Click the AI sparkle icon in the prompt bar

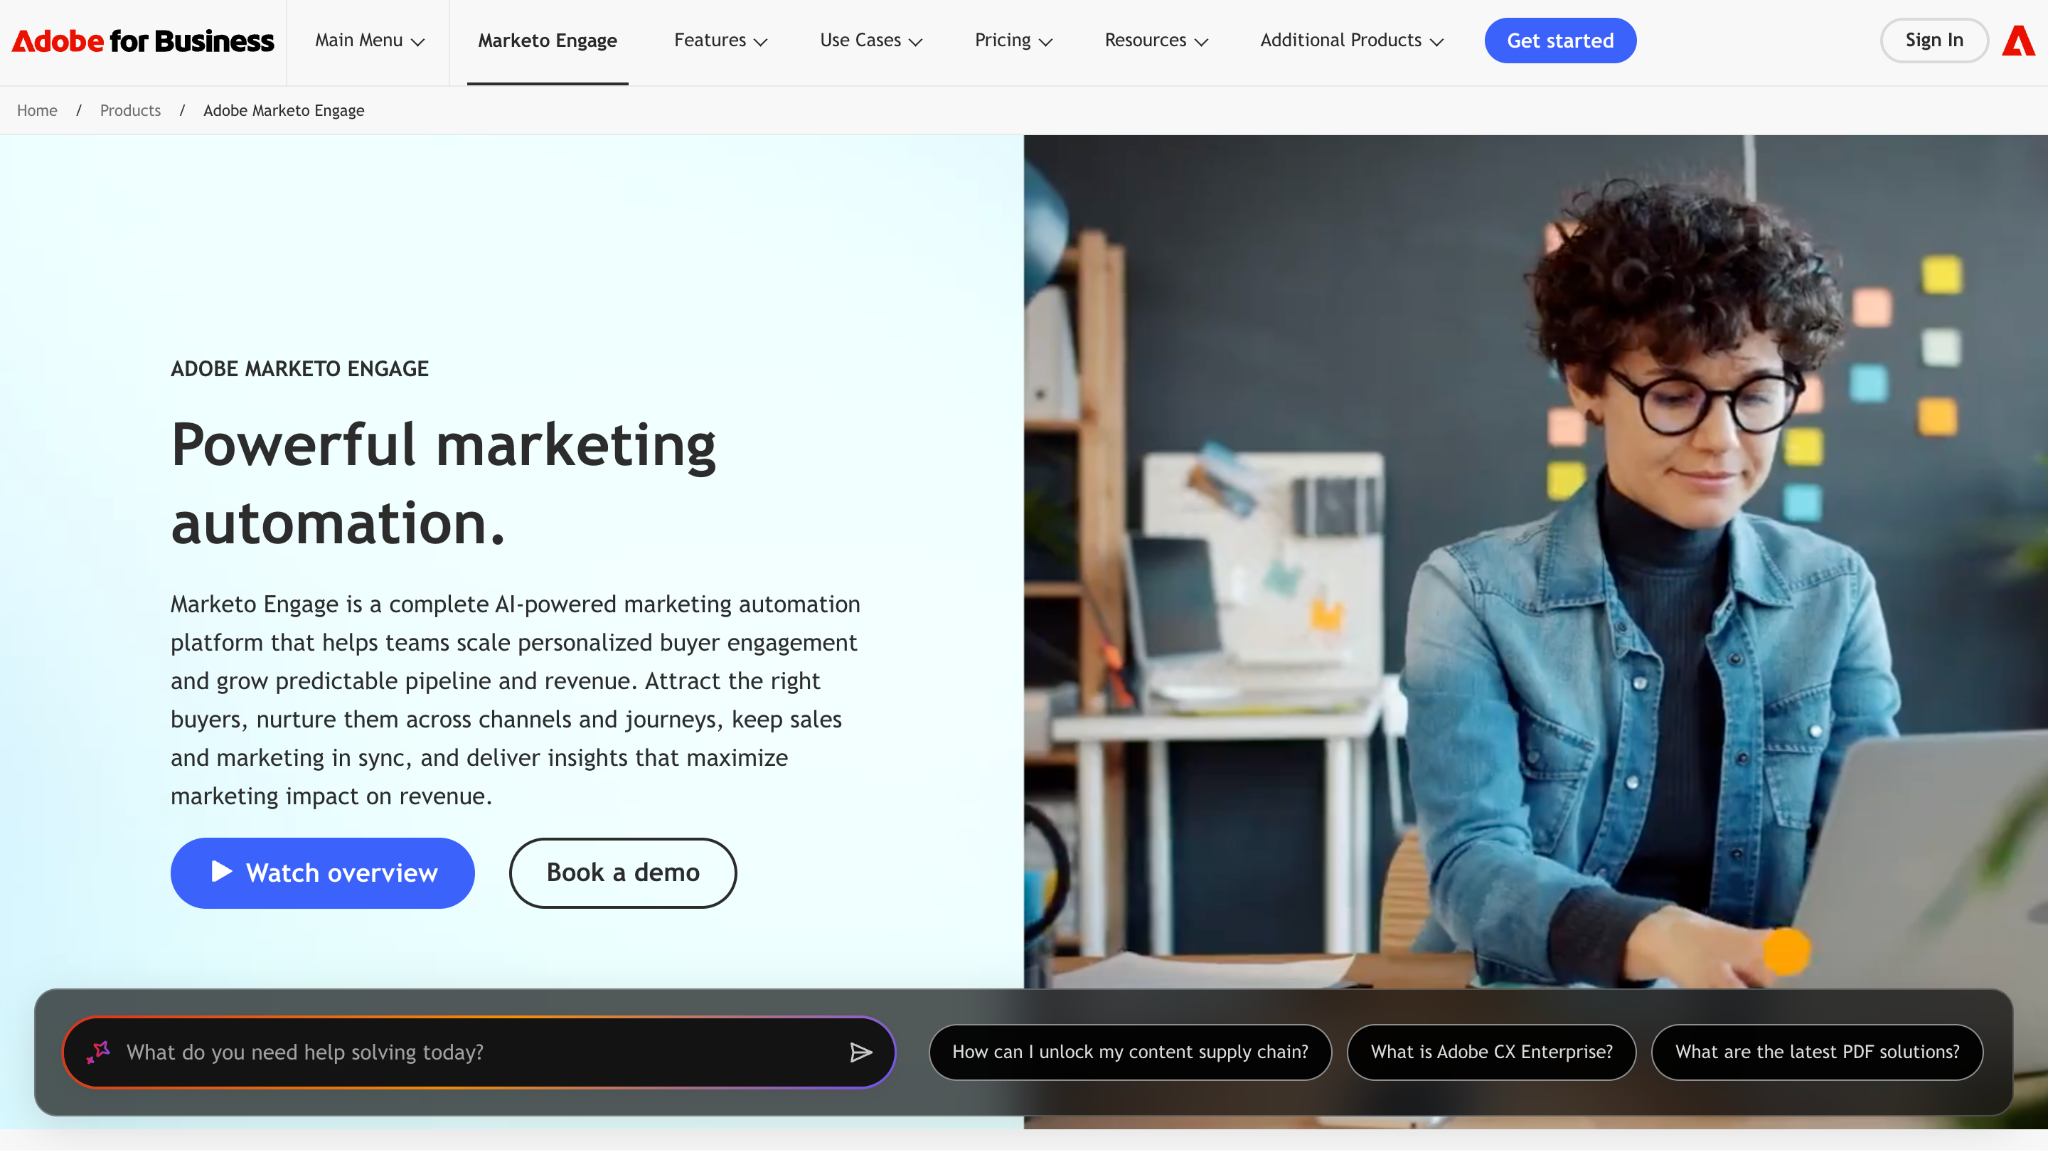(98, 1052)
